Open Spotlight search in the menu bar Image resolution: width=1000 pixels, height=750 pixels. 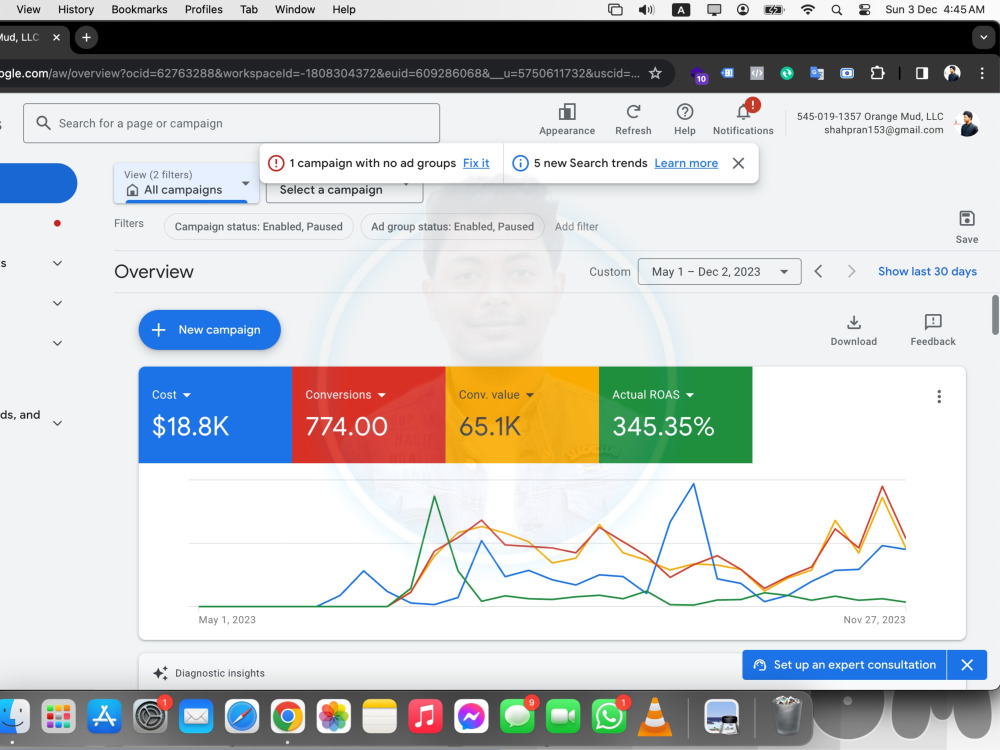coord(836,10)
